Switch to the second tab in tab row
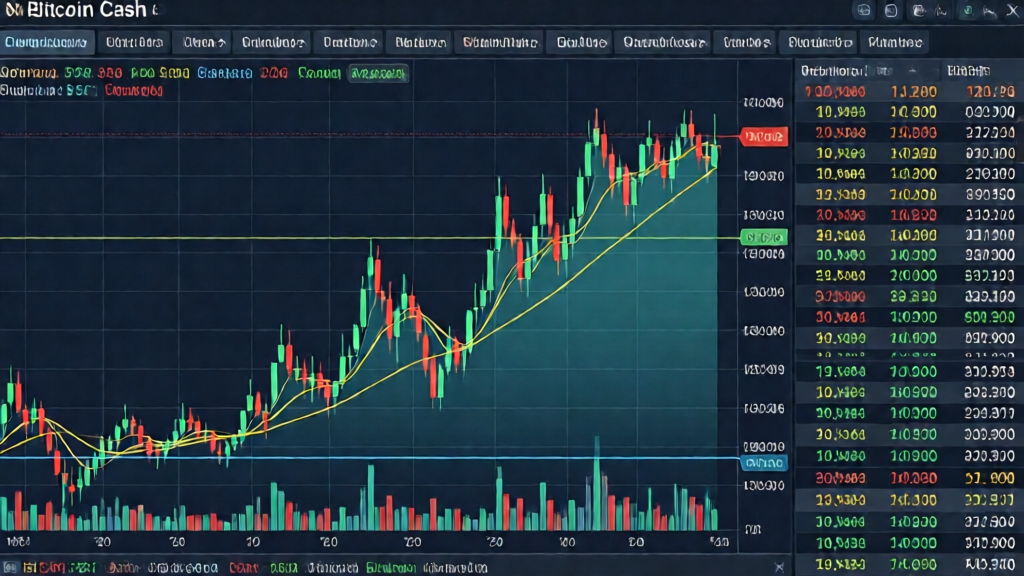Screen dimensions: 1024x576 click(134, 42)
